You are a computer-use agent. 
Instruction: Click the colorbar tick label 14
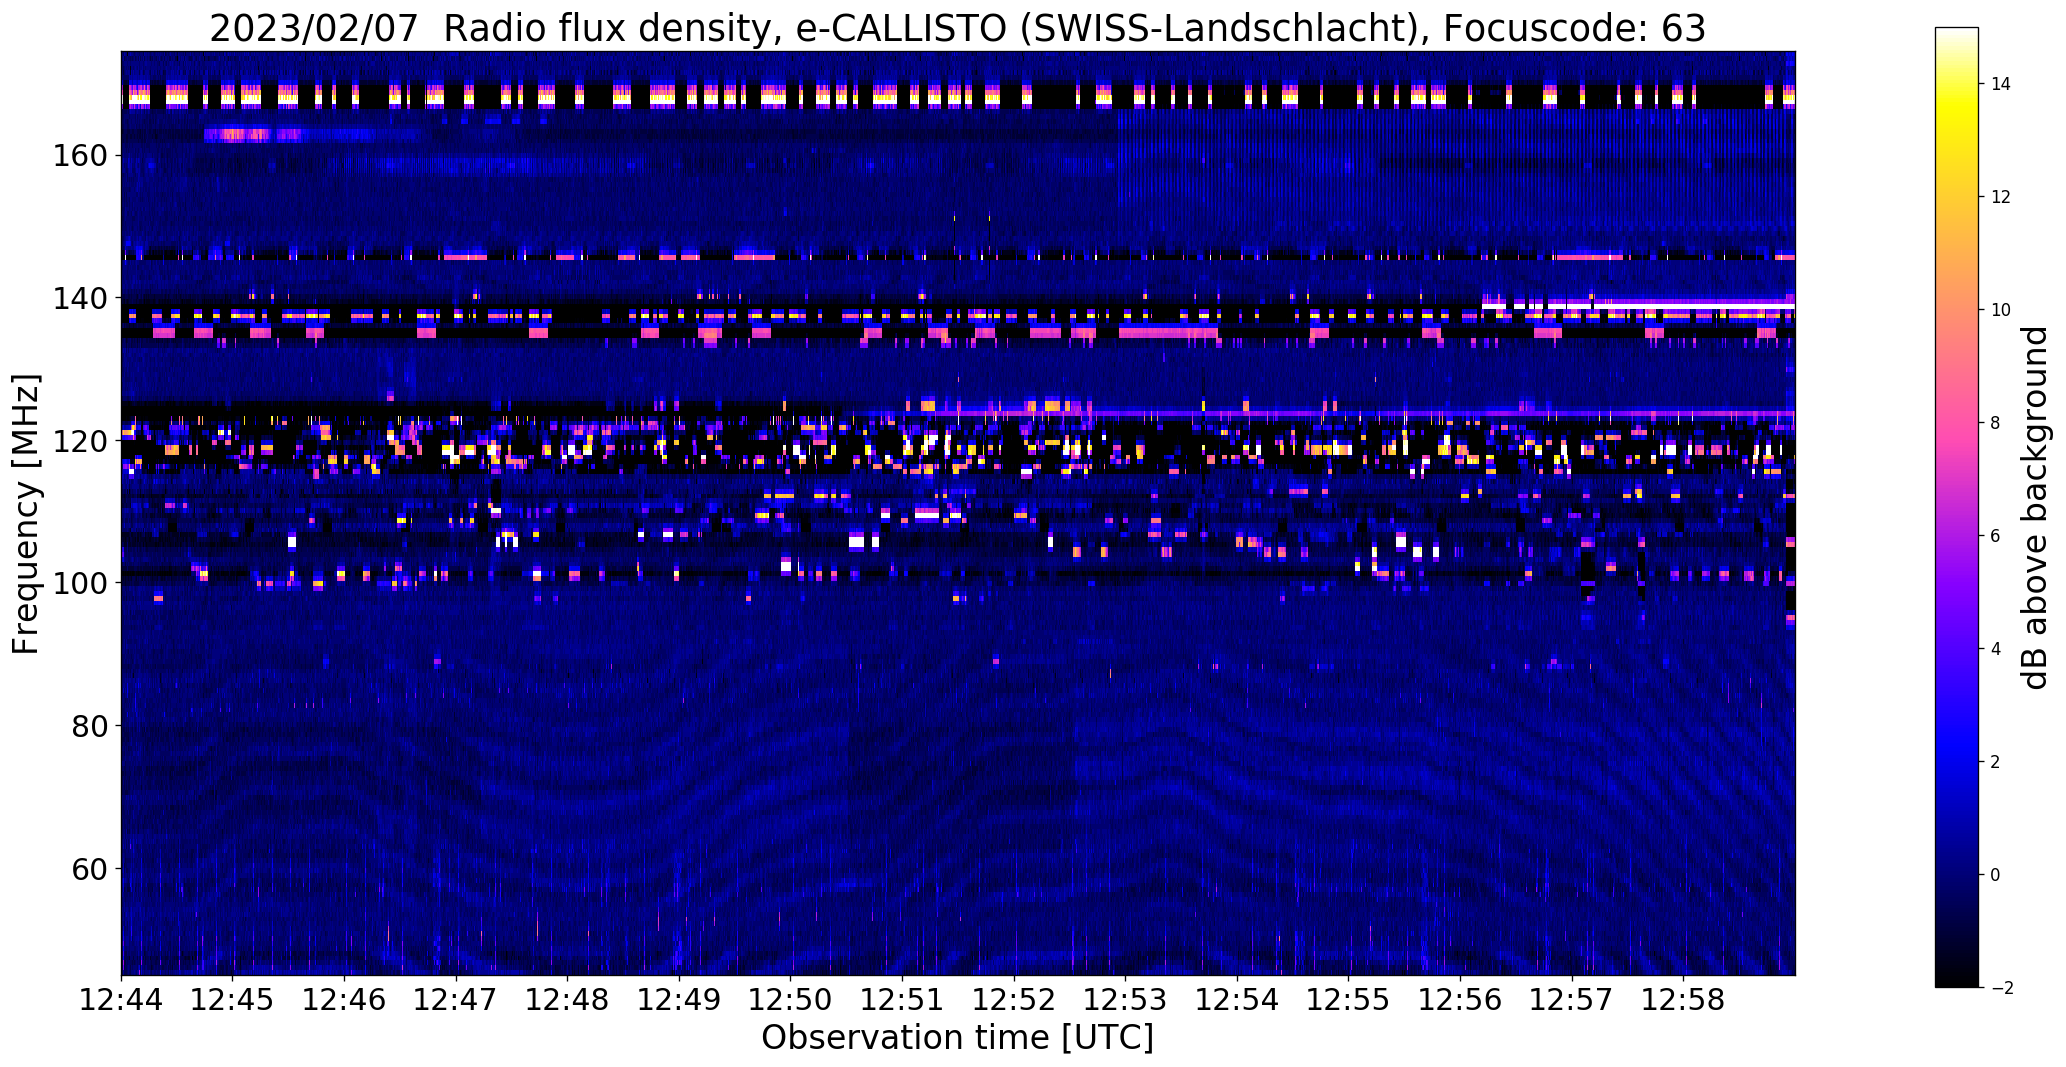2001,84
